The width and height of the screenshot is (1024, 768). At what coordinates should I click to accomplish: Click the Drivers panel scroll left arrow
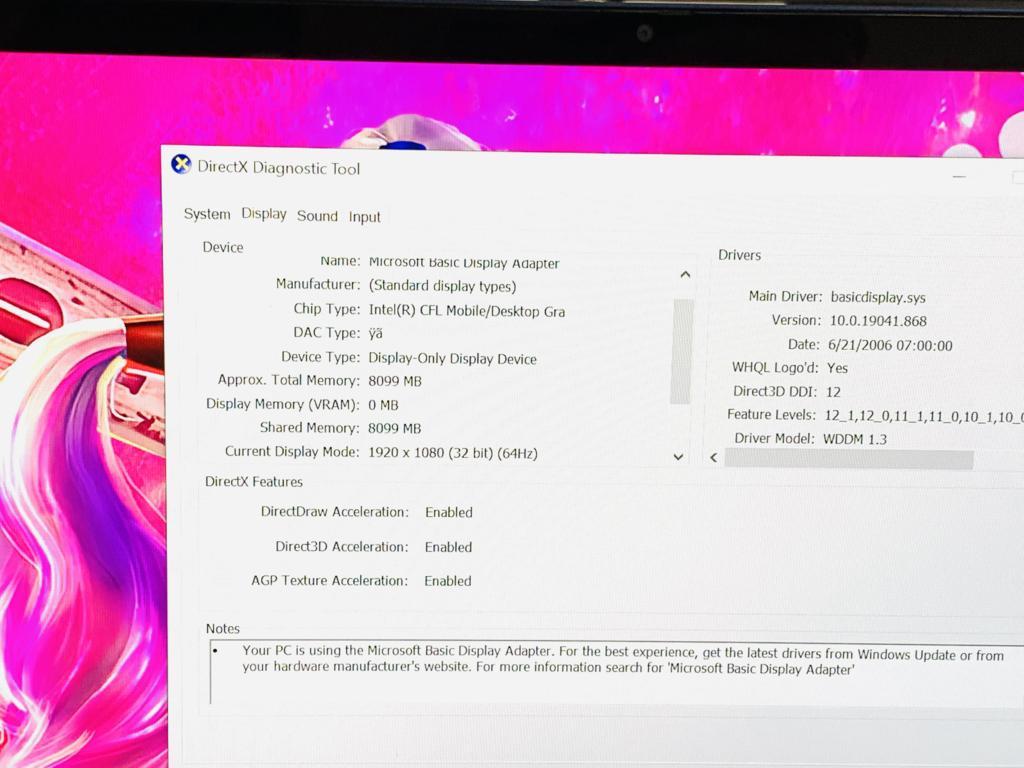[714, 458]
